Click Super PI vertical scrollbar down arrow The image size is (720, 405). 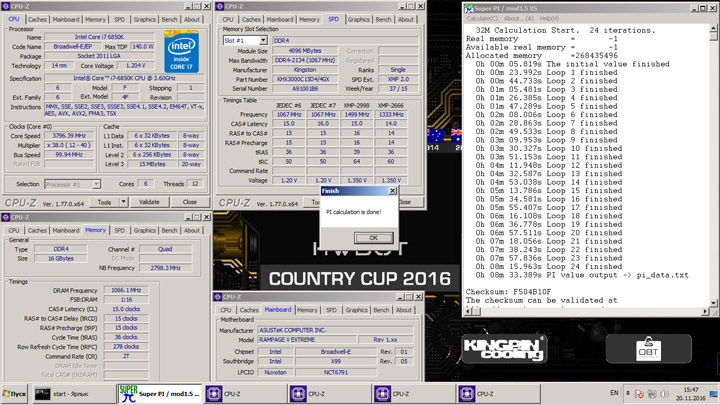tap(714, 303)
